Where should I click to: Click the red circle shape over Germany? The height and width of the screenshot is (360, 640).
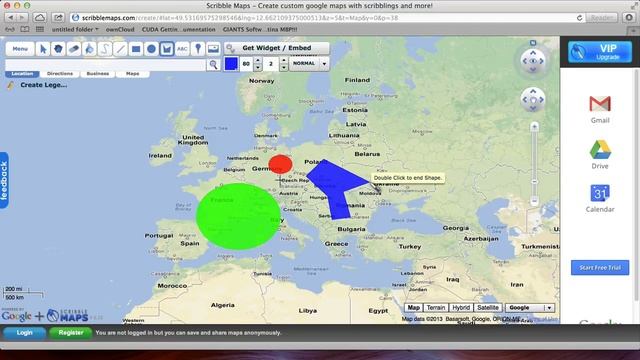point(280,164)
